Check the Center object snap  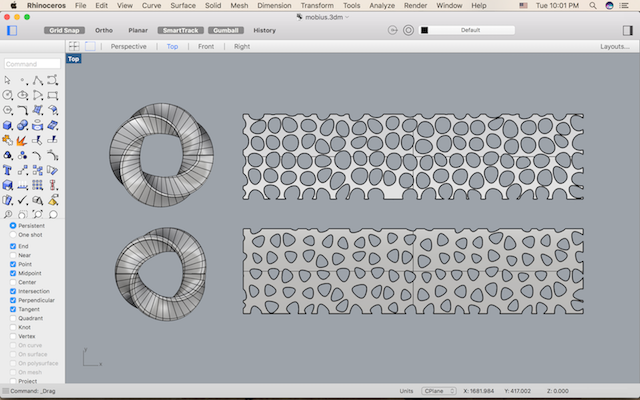click(13, 282)
